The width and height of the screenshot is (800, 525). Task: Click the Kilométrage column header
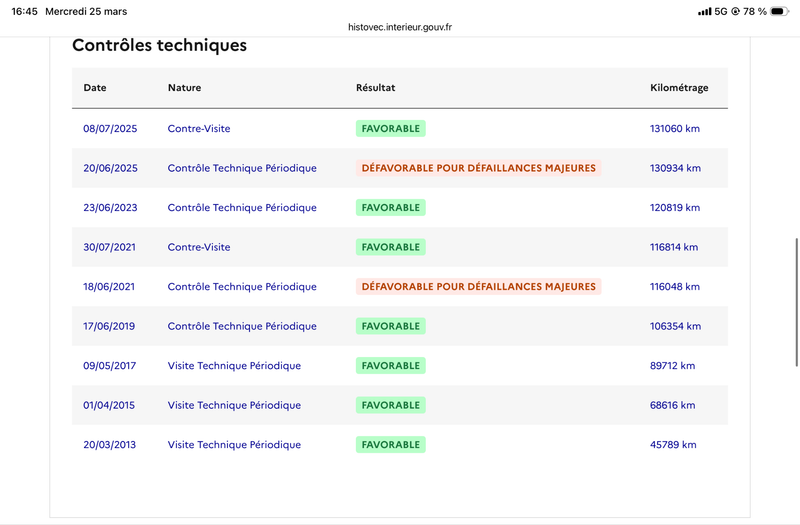[x=679, y=88]
